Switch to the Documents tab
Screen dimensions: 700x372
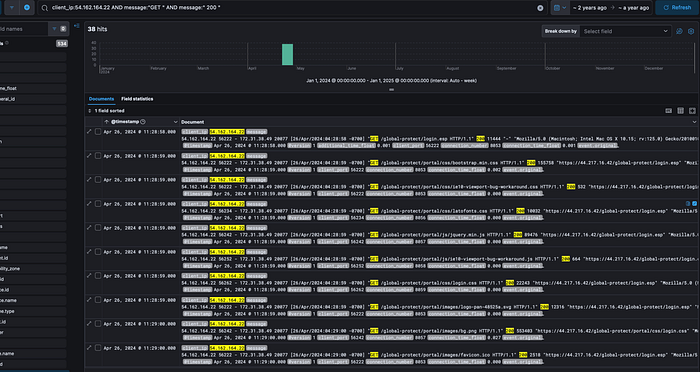(101, 99)
